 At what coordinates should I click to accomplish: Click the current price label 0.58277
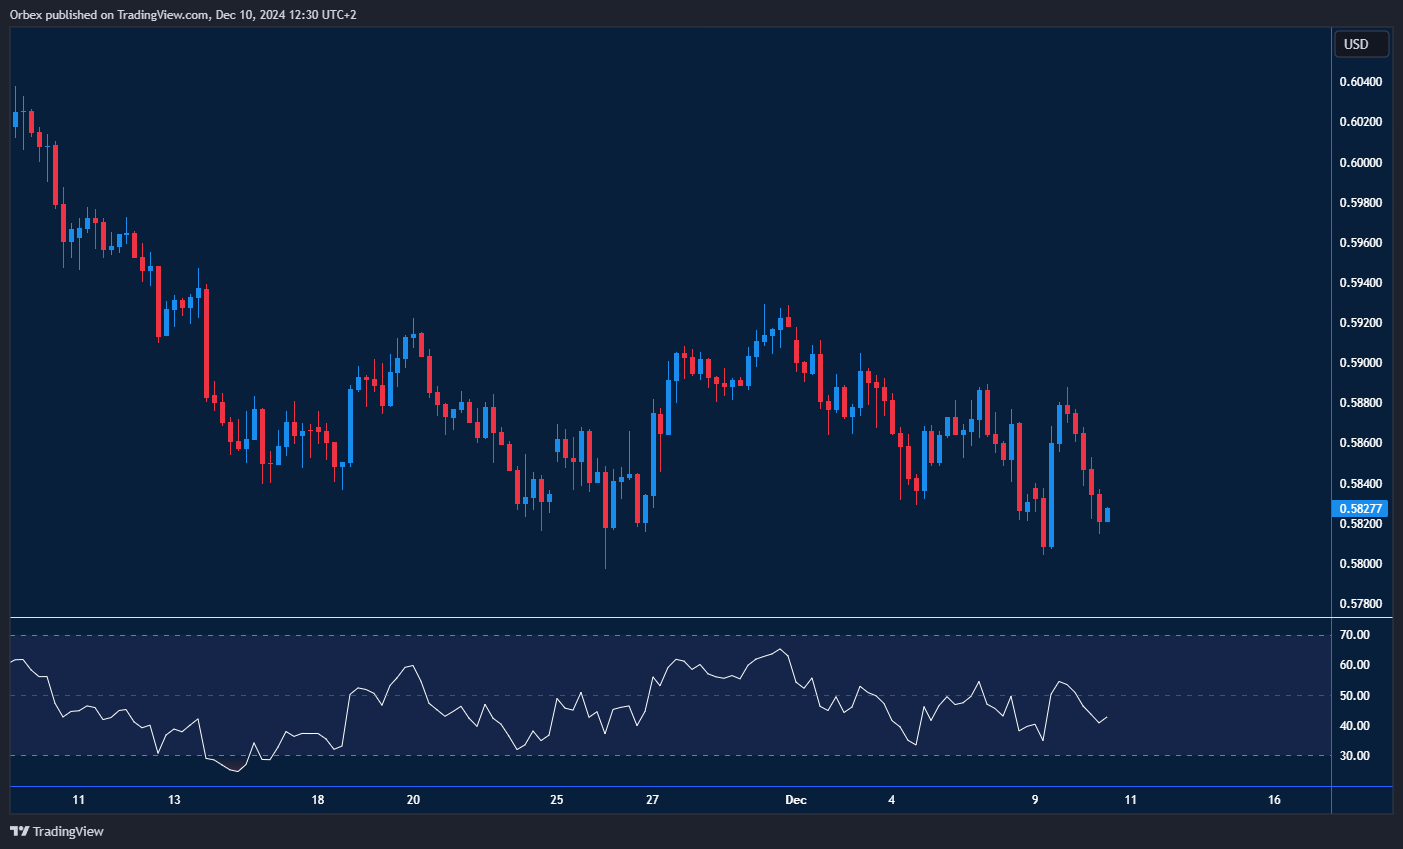click(x=1361, y=509)
